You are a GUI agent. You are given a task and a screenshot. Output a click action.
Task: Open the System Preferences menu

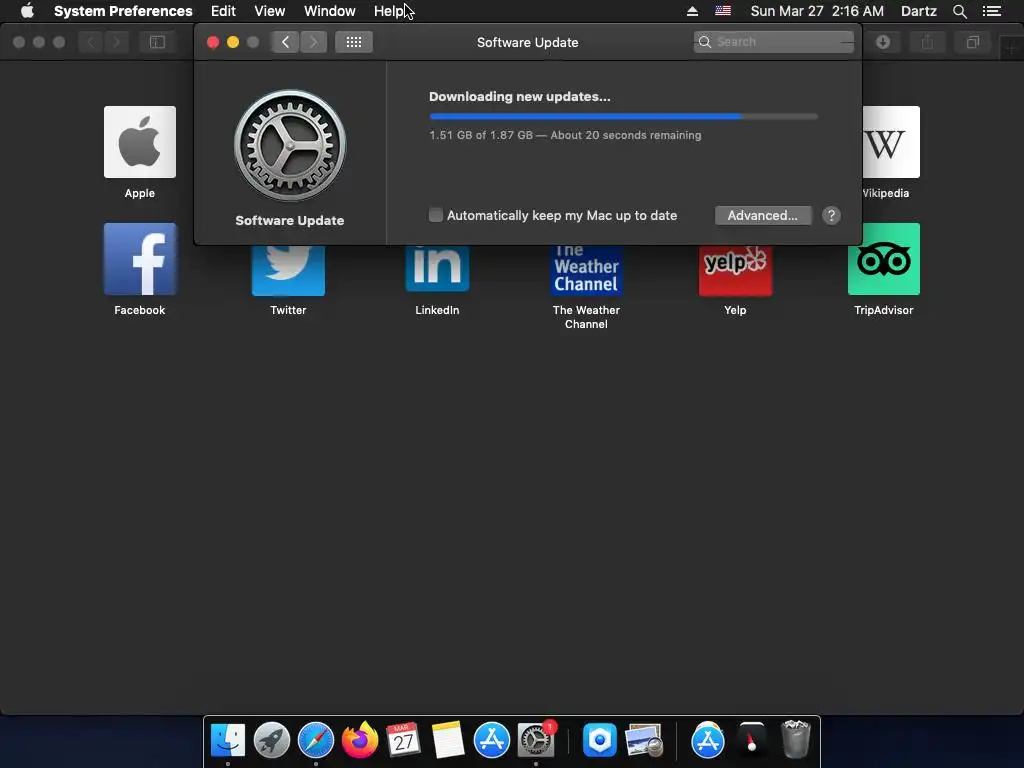[x=123, y=11]
